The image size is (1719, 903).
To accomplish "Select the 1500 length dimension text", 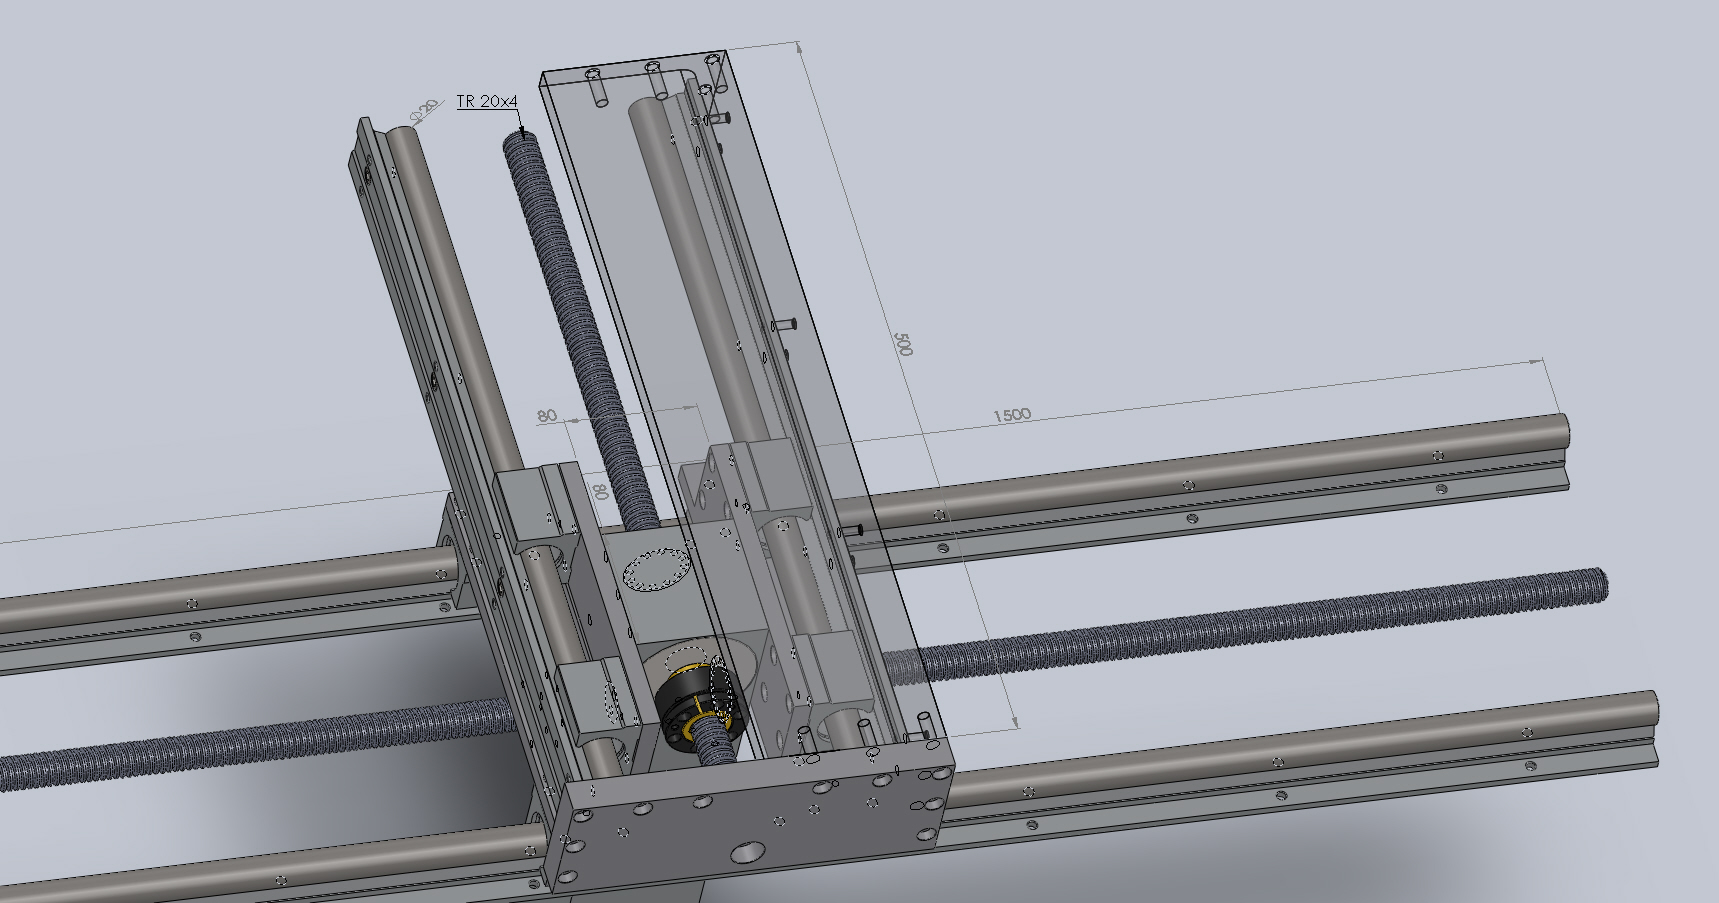I will click(1011, 415).
